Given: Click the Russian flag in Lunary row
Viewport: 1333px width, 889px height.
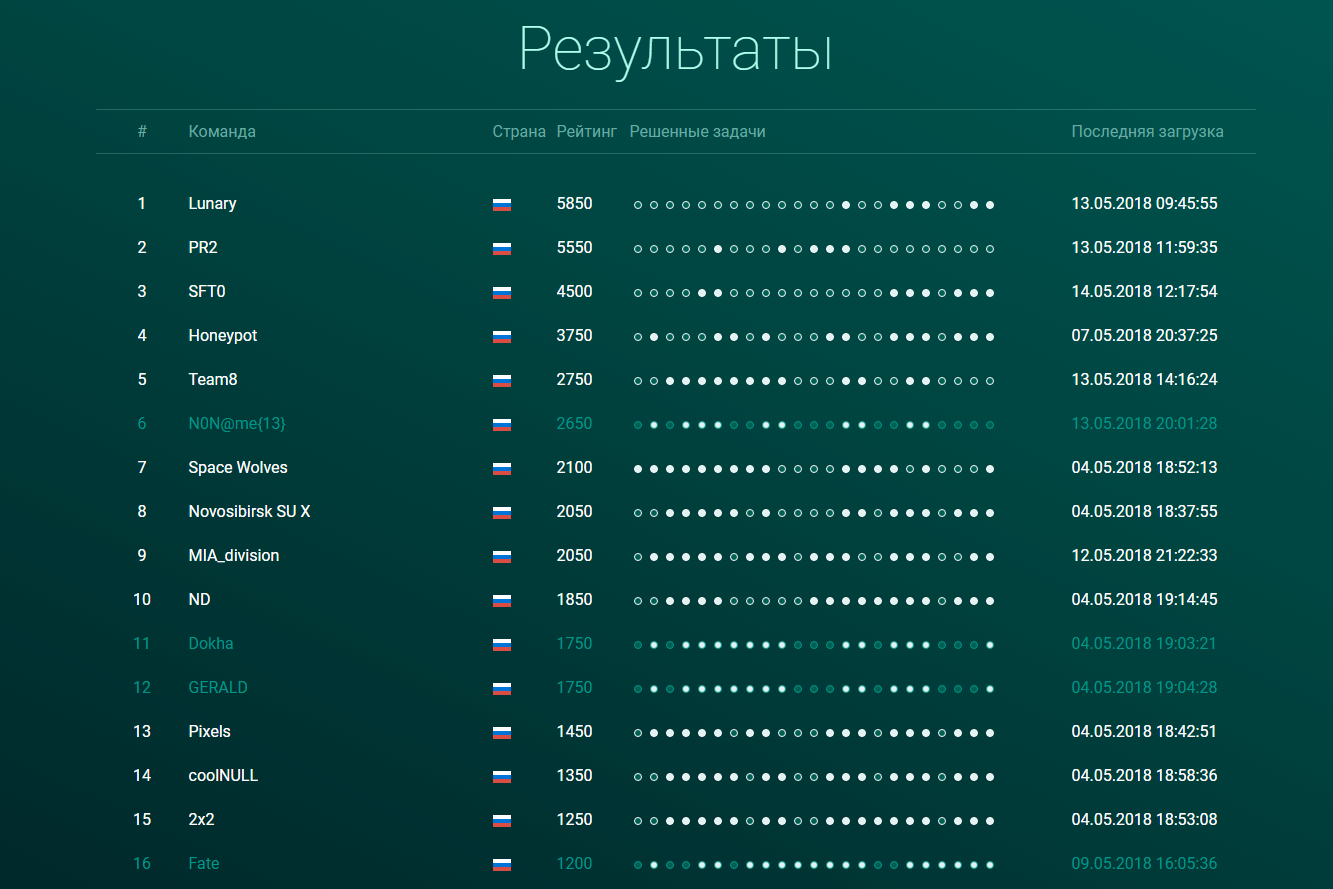Looking at the screenshot, I should click(502, 205).
